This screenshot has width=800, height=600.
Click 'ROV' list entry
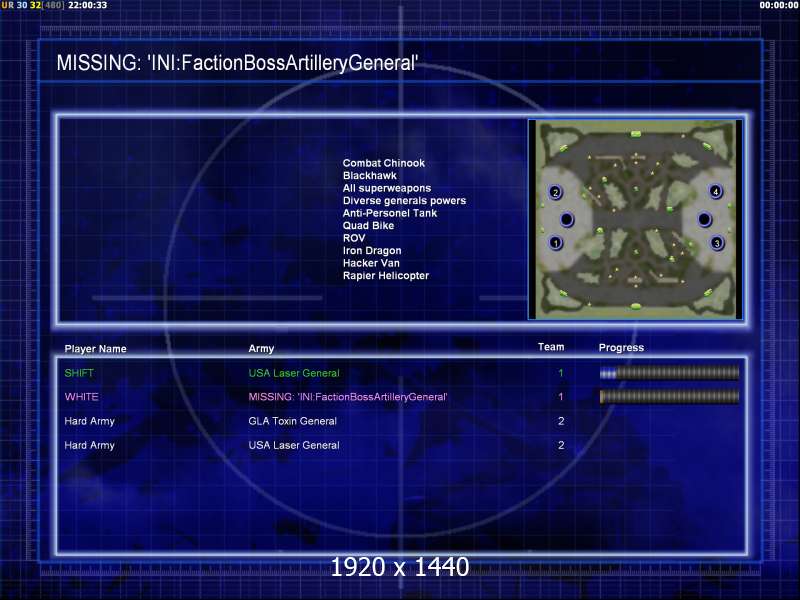point(354,238)
